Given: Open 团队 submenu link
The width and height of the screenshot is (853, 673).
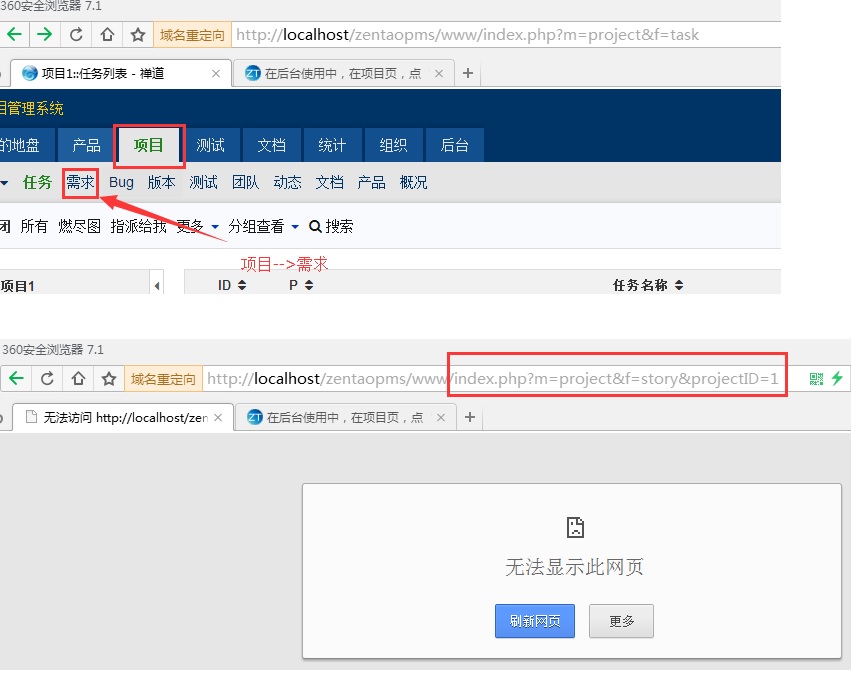Looking at the screenshot, I should tap(245, 182).
